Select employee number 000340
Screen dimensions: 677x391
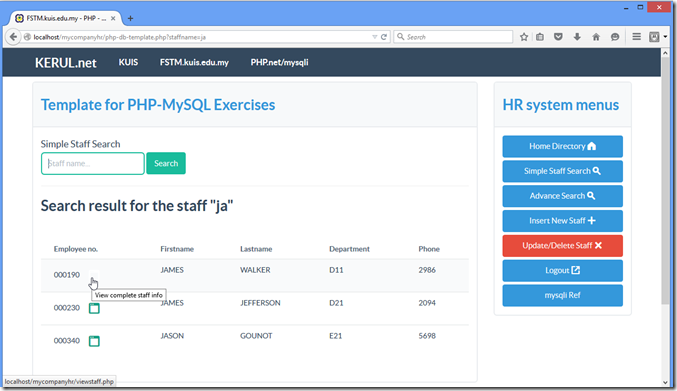[66, 341]
